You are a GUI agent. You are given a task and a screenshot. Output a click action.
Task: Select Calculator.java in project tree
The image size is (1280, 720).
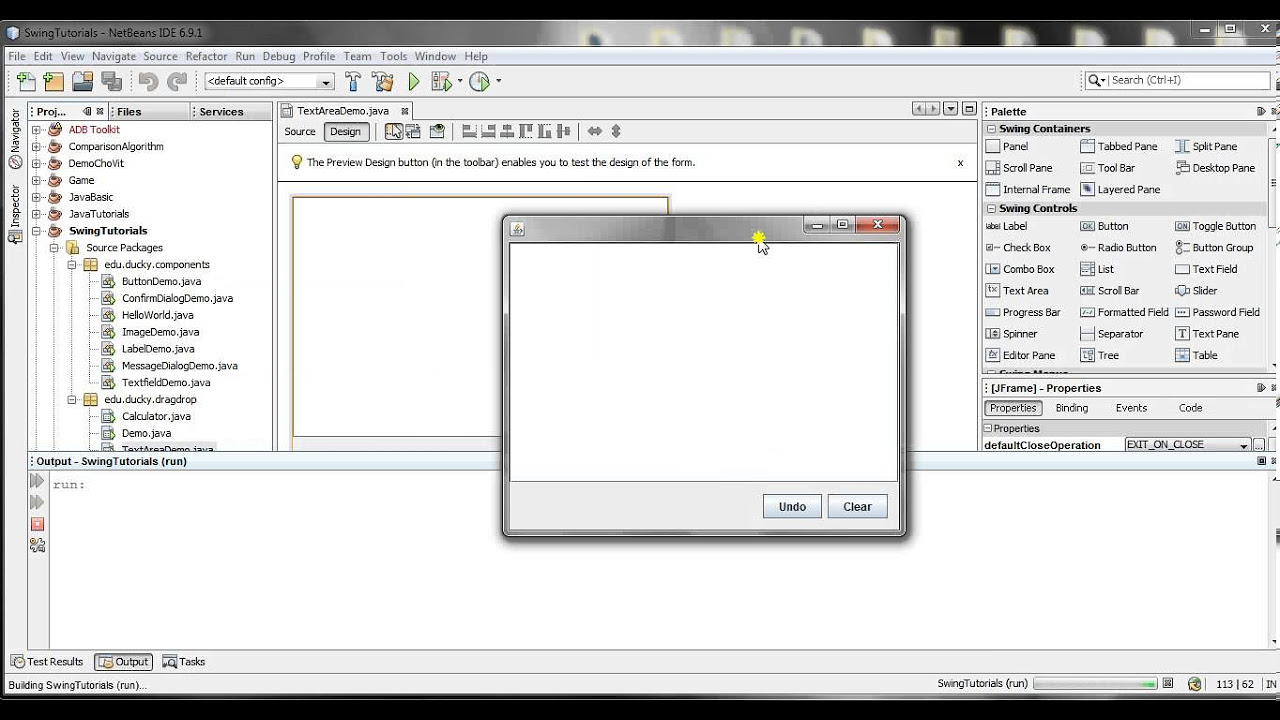[x=156, y=416]
